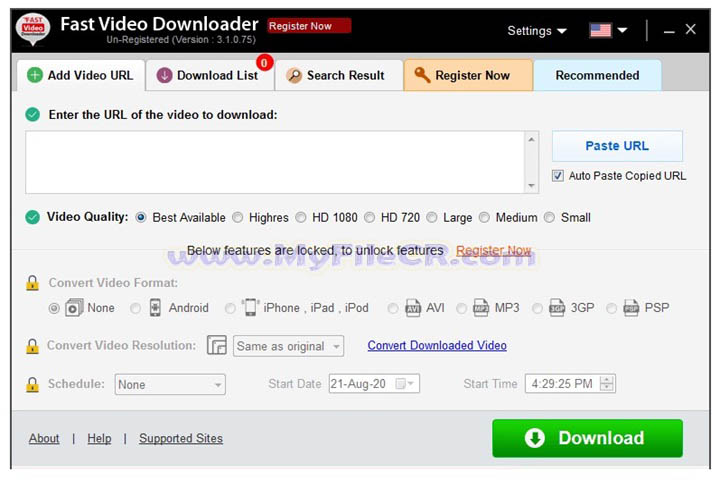Select None convert format radio button

coord(54,309)
